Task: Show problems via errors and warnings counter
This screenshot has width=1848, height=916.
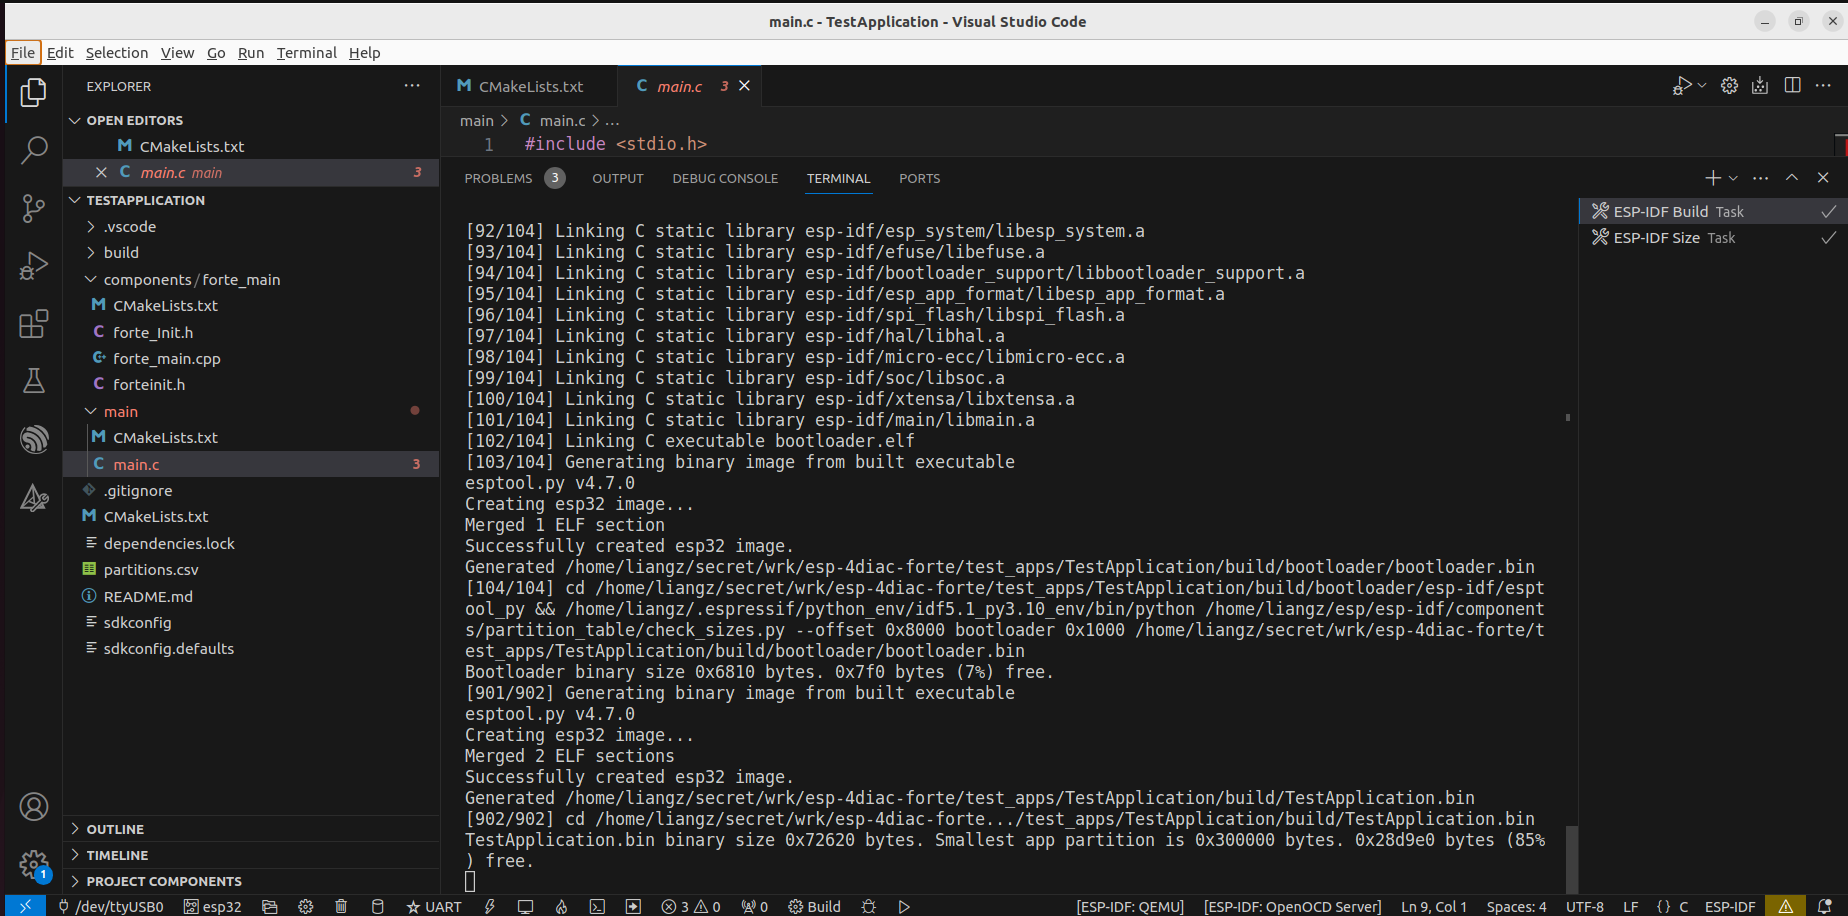Action: tap(691, 906)
